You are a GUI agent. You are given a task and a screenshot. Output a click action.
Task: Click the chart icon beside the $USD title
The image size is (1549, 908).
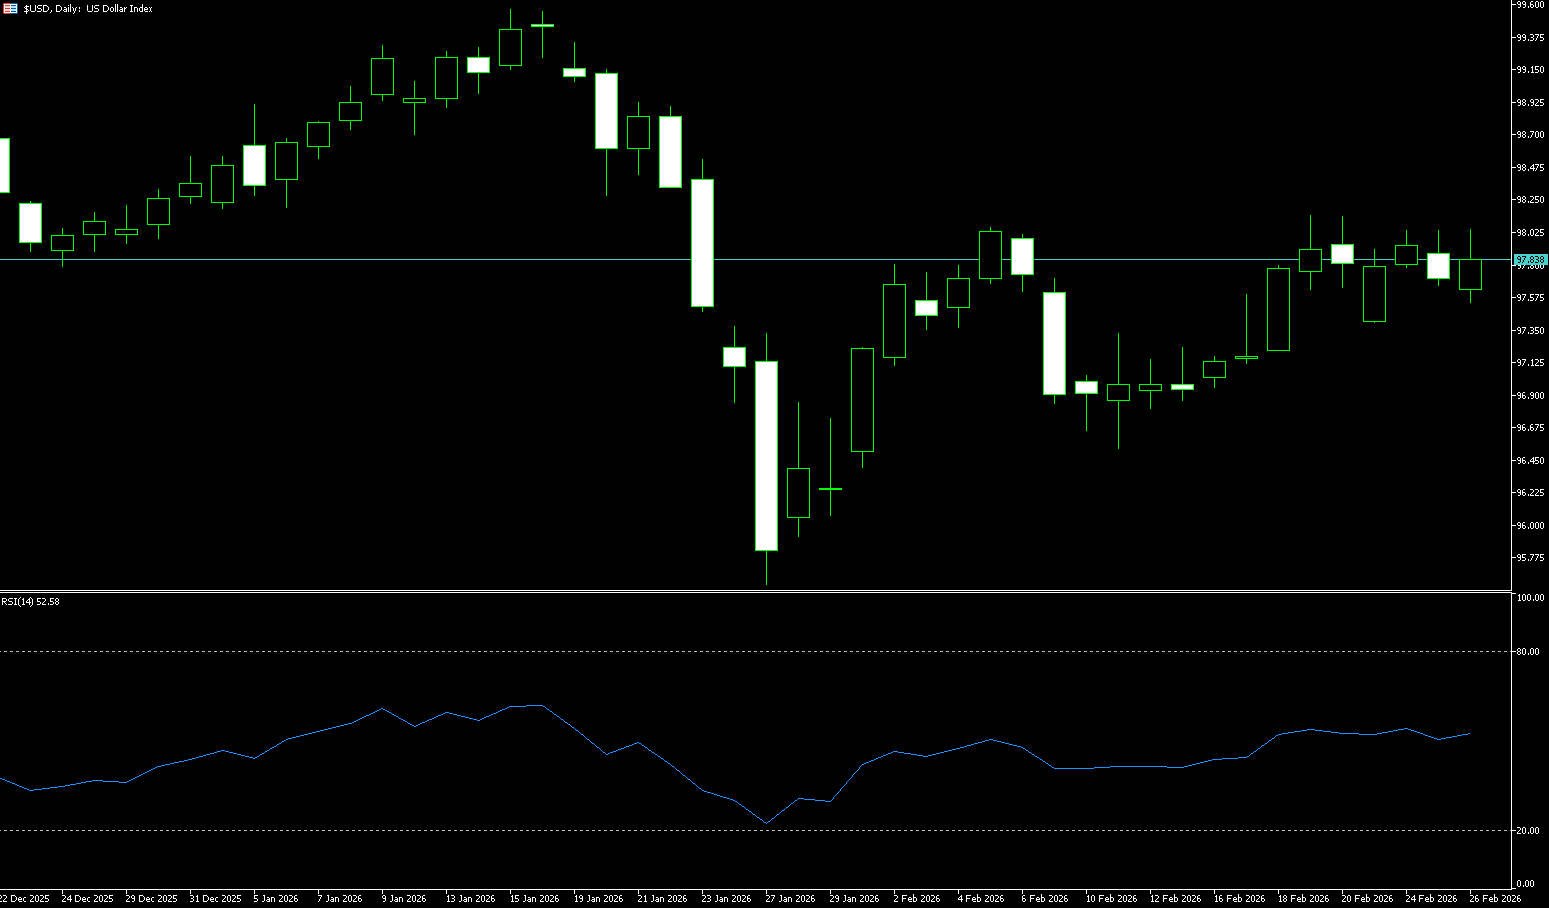(10, 8)
